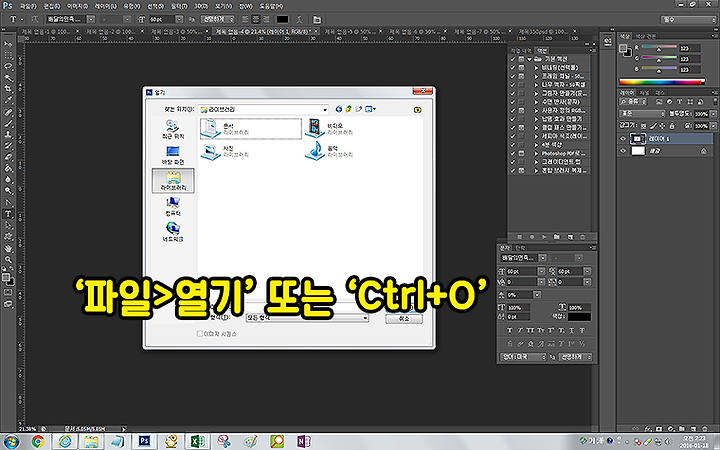Image resolution: width=720 pixels, height=450 pixels.
Task: Toggle checkmark for 그레이디언트 맵 action
Action: click(x=513, y=162)
